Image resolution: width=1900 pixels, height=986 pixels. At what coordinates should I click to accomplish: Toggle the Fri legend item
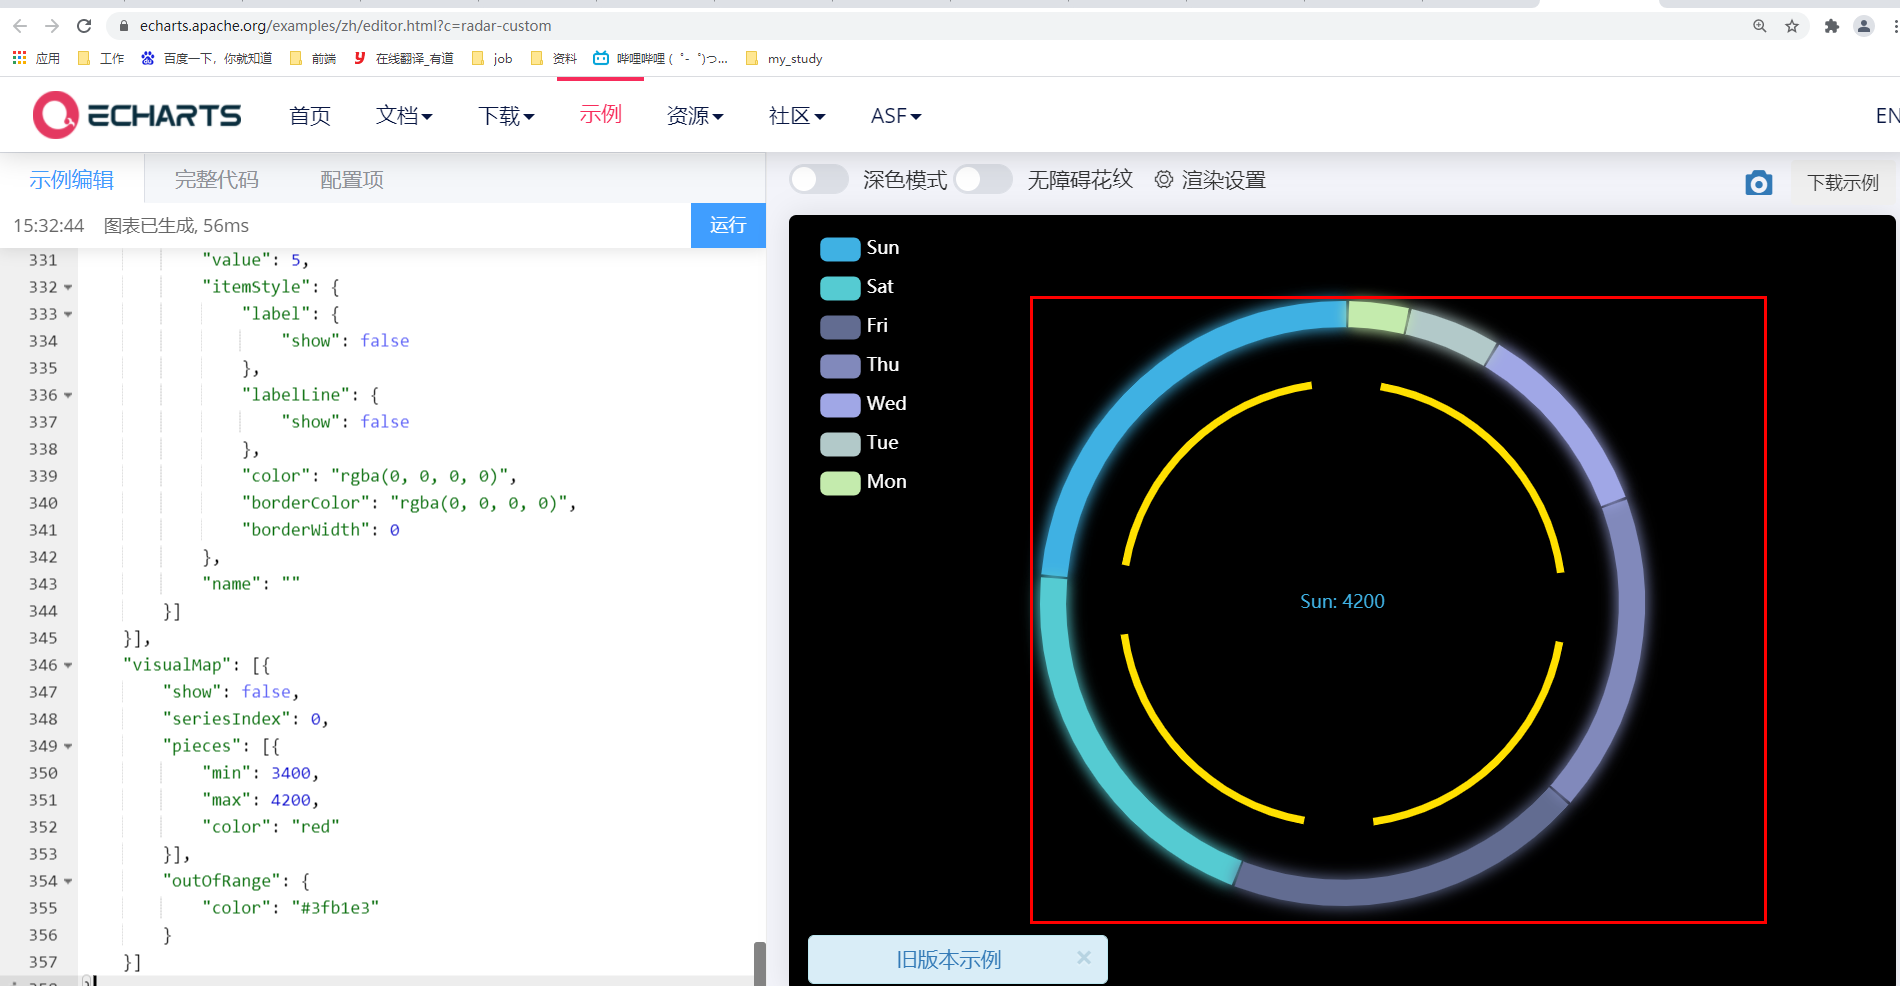tap(854, 326)
